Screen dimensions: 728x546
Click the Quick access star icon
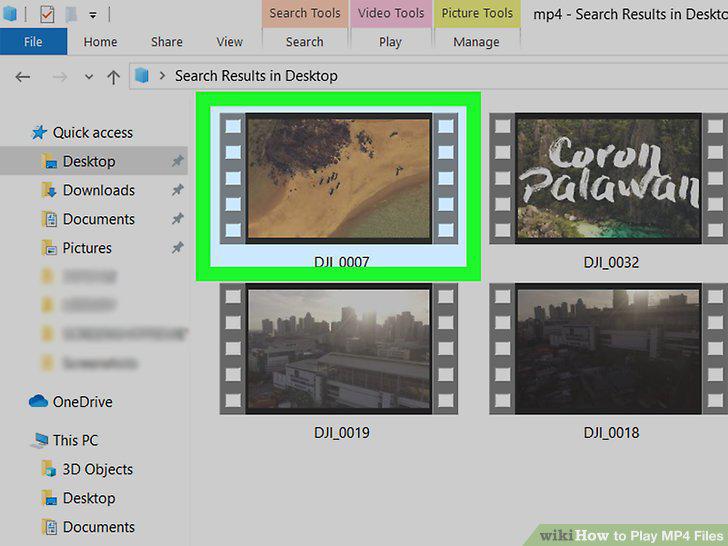[x=39, y=132]
